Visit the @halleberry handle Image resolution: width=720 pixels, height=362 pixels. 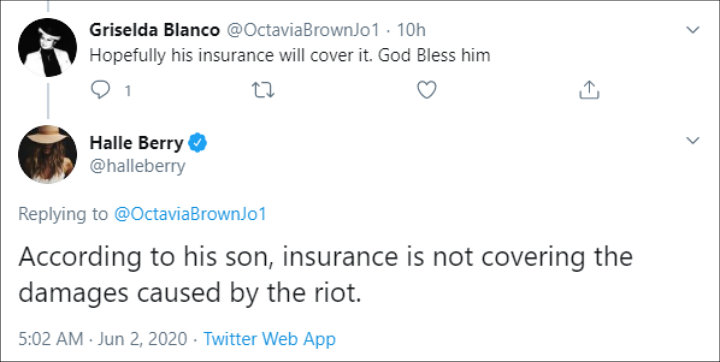coord(137,166)
